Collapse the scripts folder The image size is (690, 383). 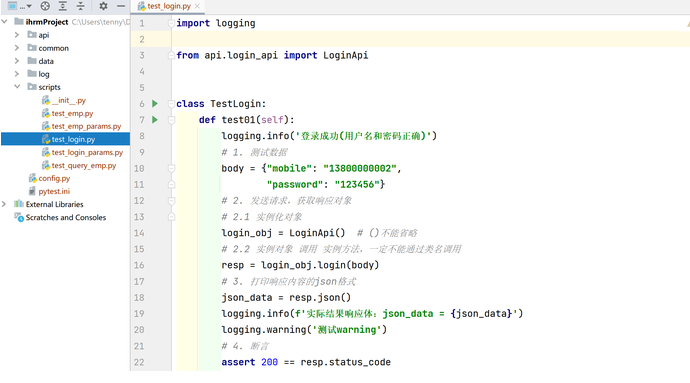click(x=17, y=87)
